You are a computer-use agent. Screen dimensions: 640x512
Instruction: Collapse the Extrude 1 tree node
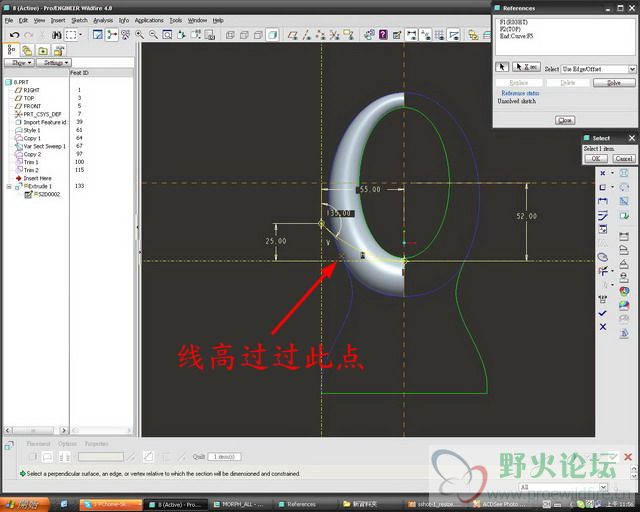[x=9, y=187]
